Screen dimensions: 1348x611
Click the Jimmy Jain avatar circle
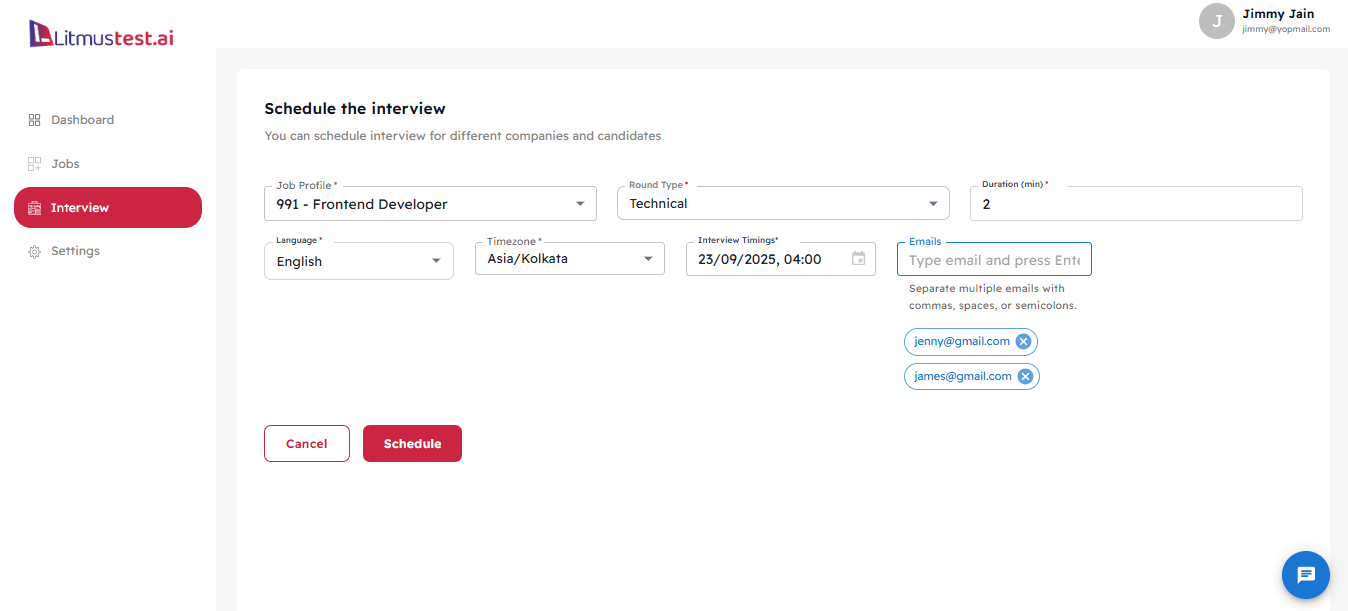1216,21
